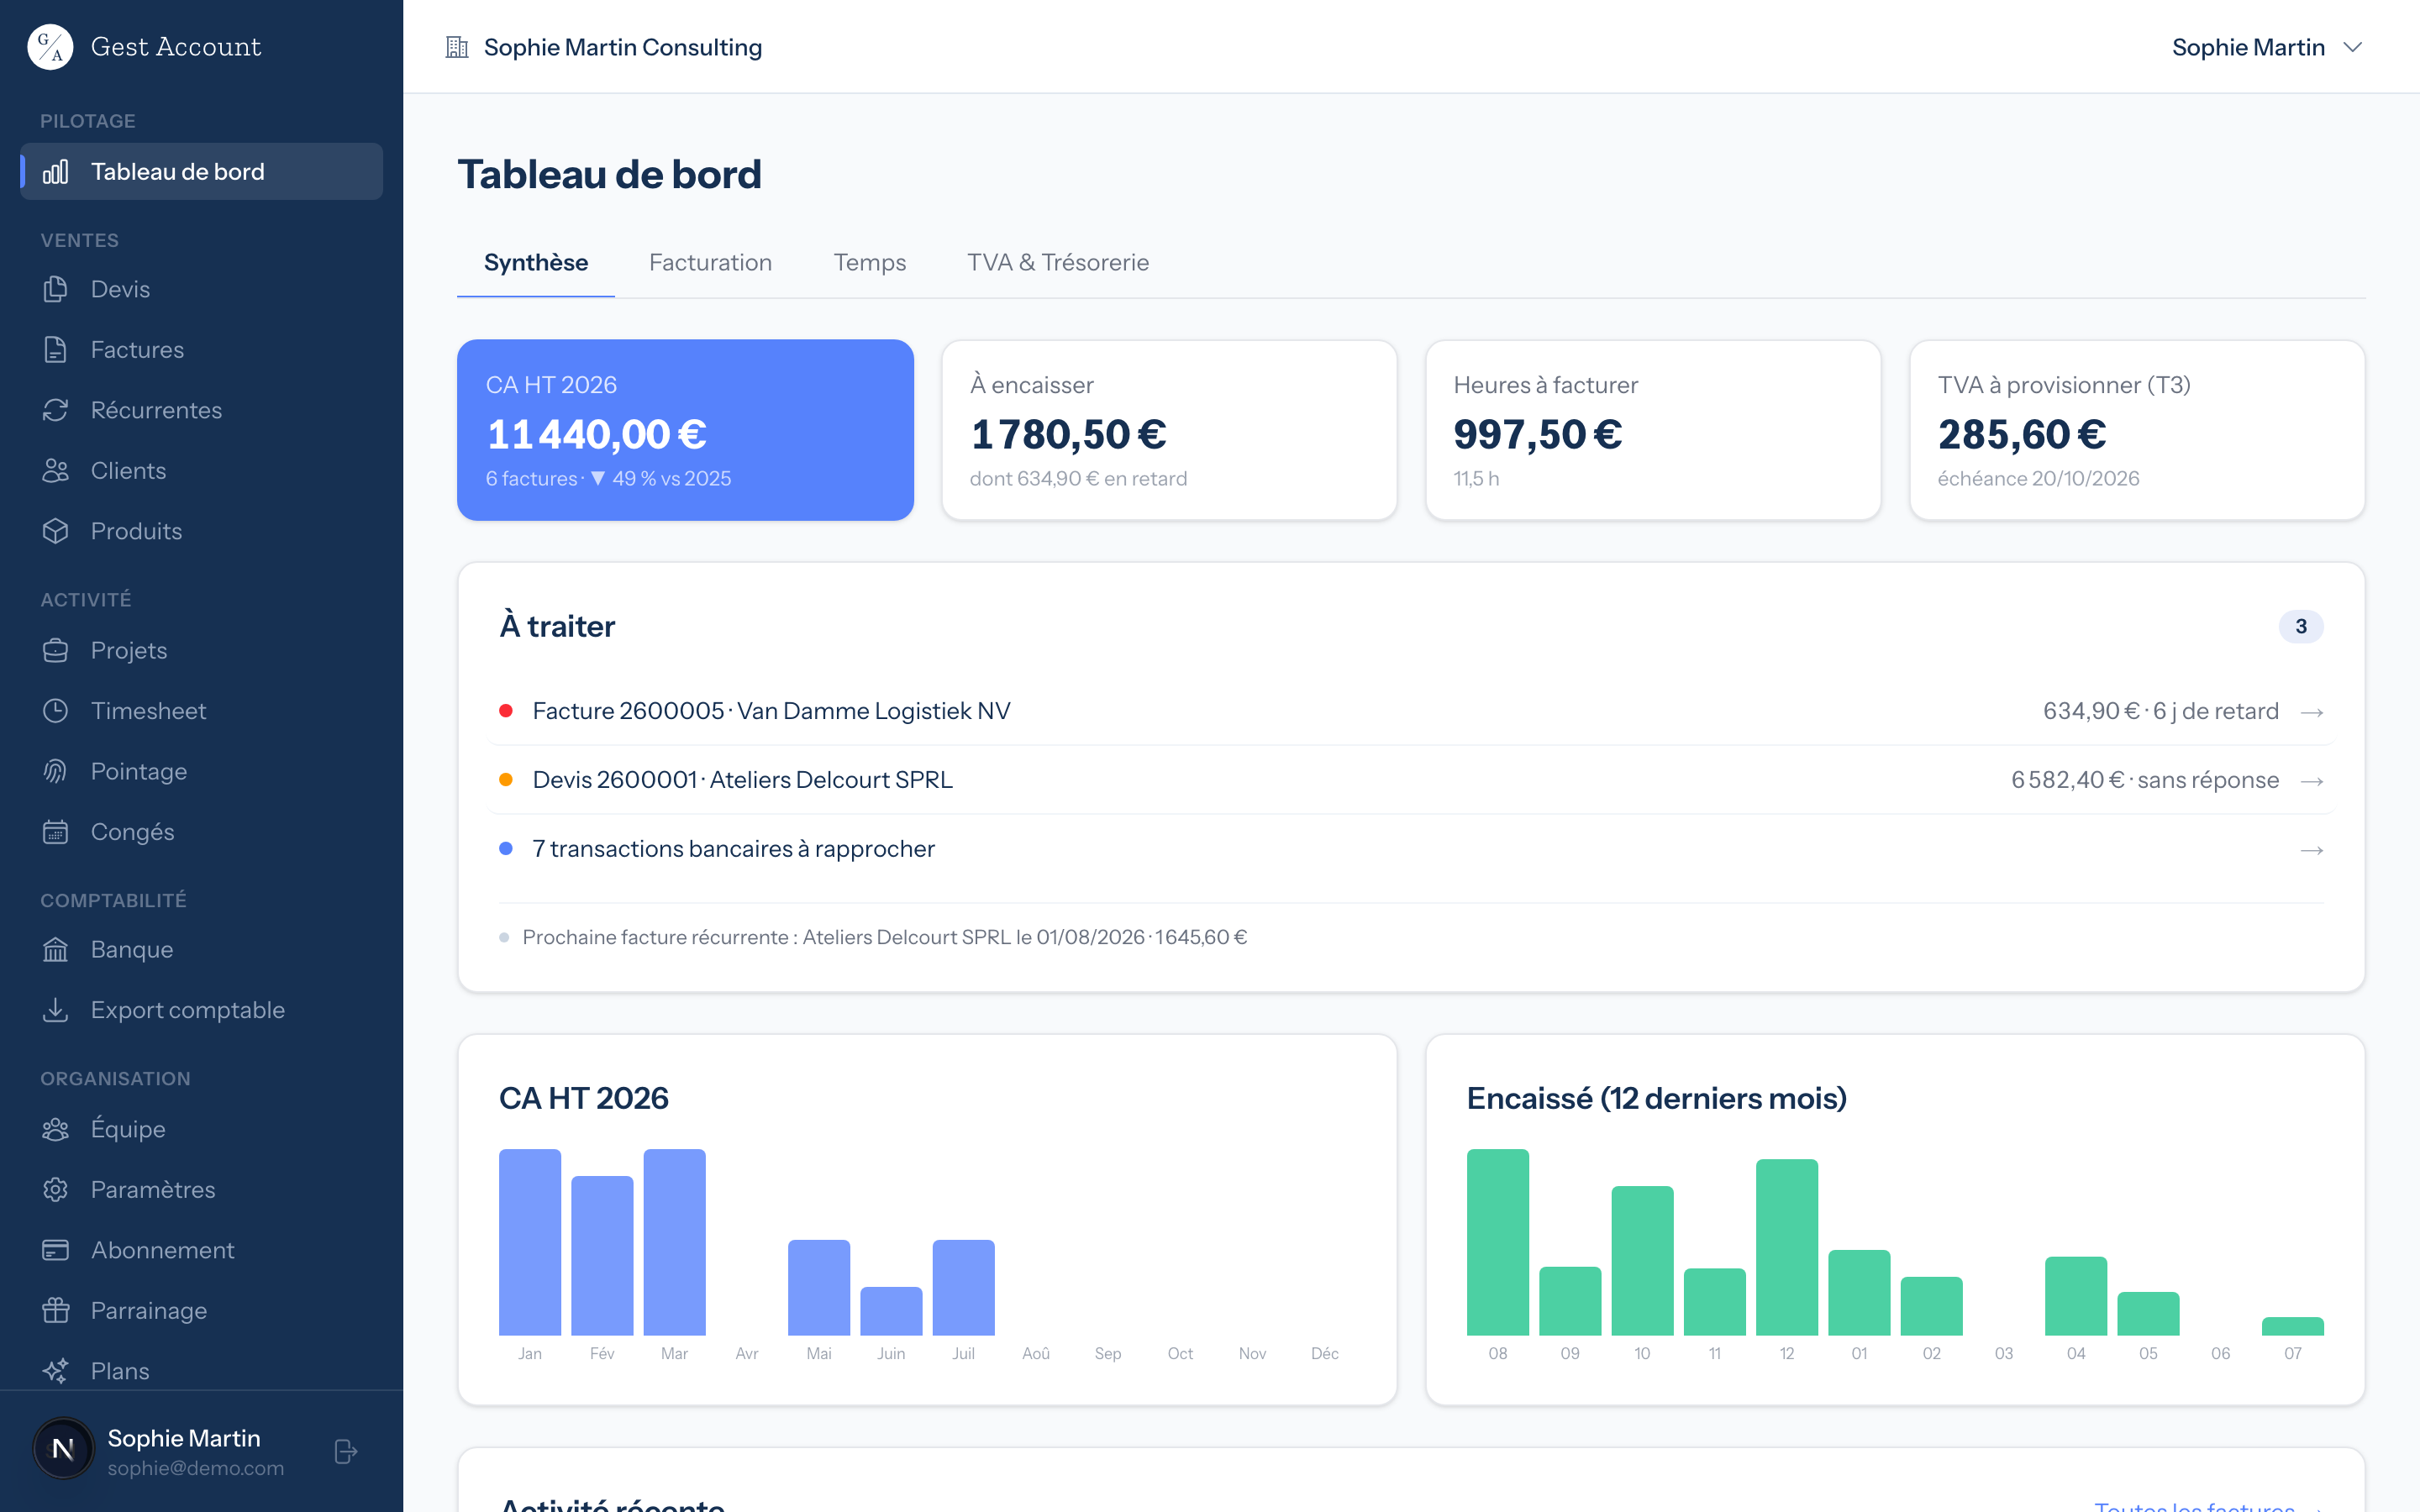Click '634,90 € · 6 j de retard' text
The image size is (2420, 1512).
point(2160,711)
